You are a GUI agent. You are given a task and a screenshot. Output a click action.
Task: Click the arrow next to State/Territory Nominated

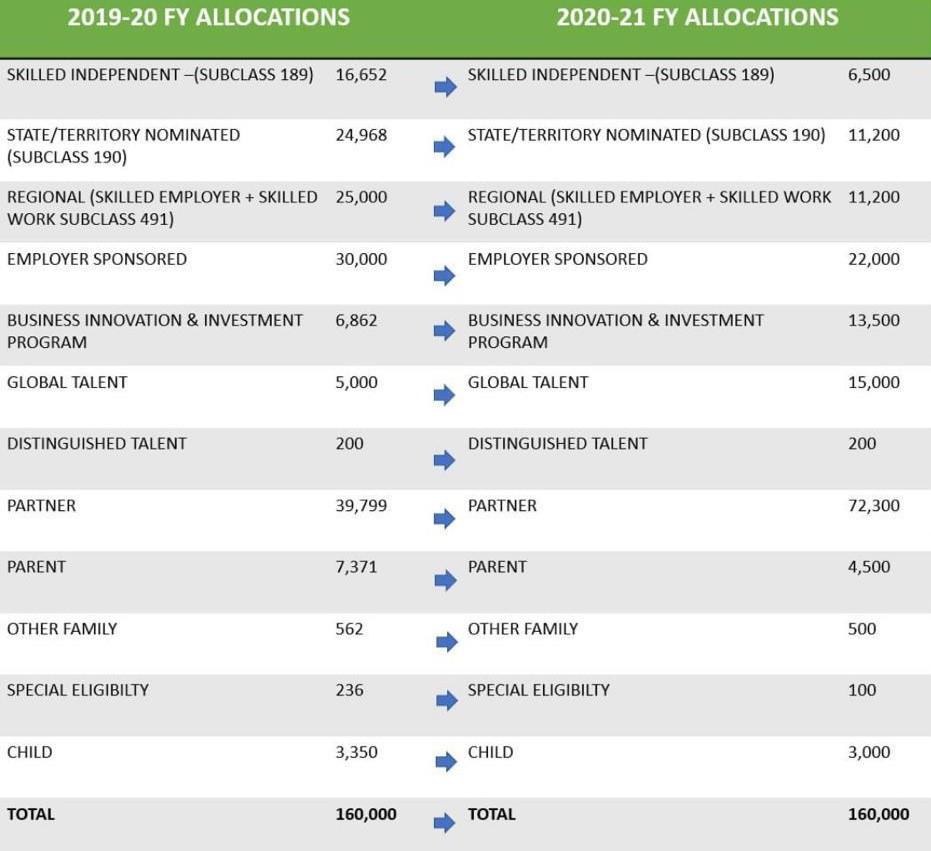(445, 147)
